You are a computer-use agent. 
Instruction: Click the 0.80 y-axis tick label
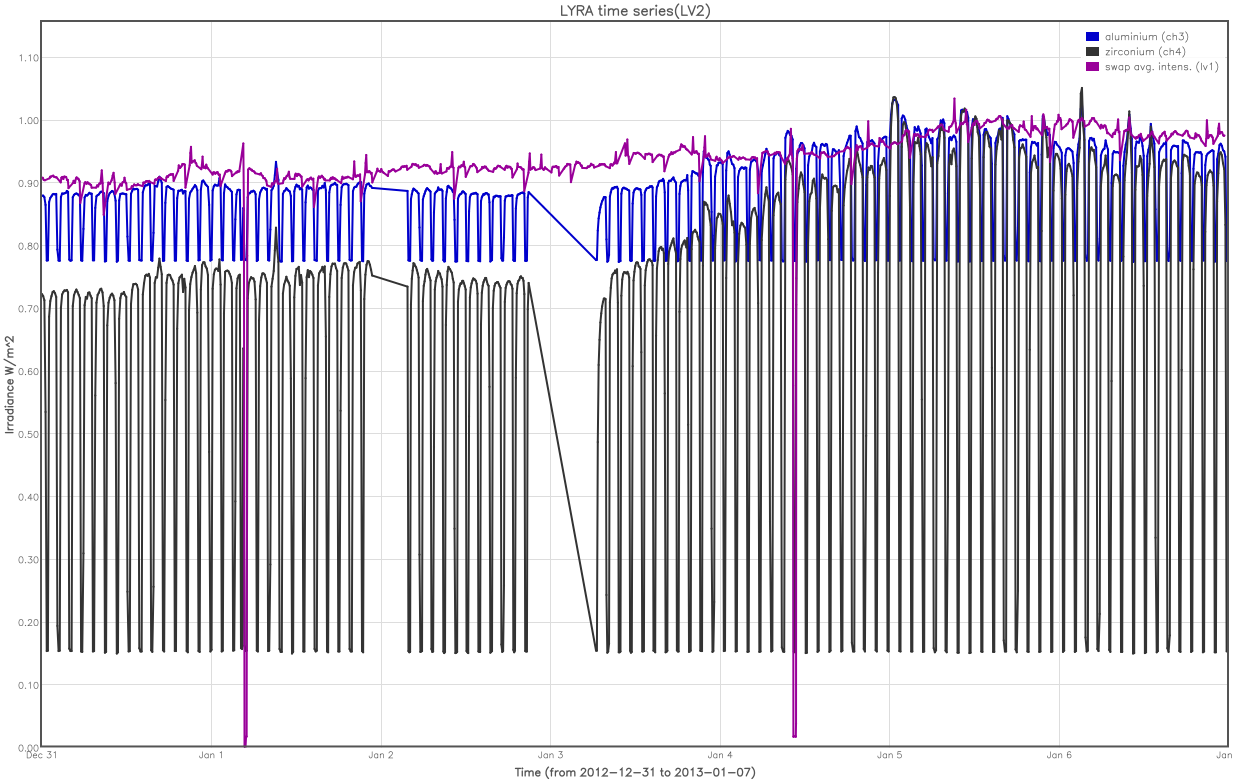28,246
